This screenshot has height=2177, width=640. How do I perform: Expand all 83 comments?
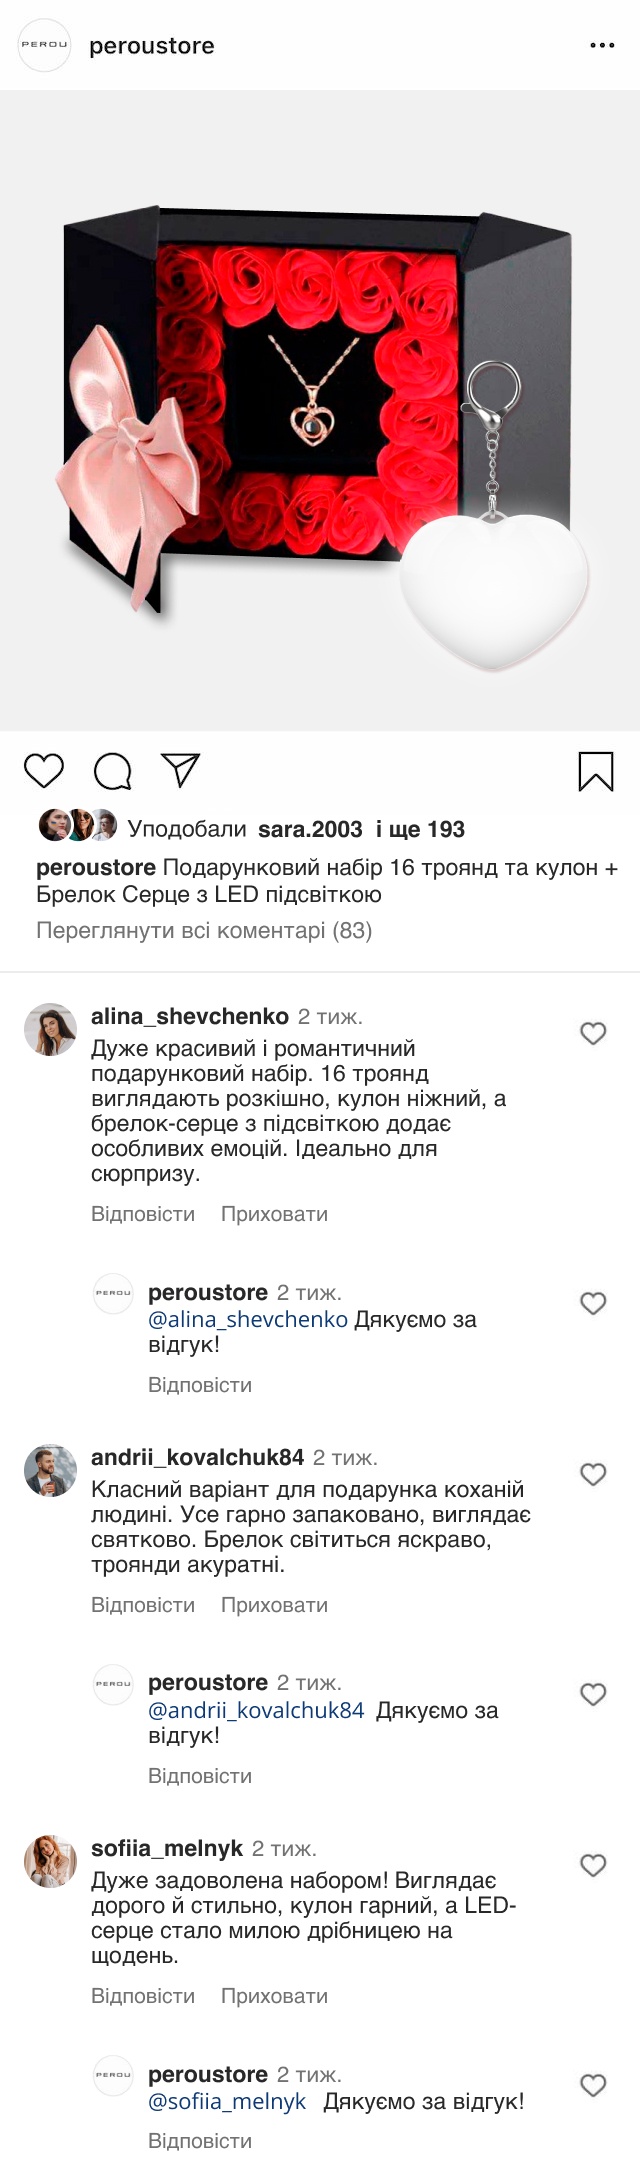[204, 931]
